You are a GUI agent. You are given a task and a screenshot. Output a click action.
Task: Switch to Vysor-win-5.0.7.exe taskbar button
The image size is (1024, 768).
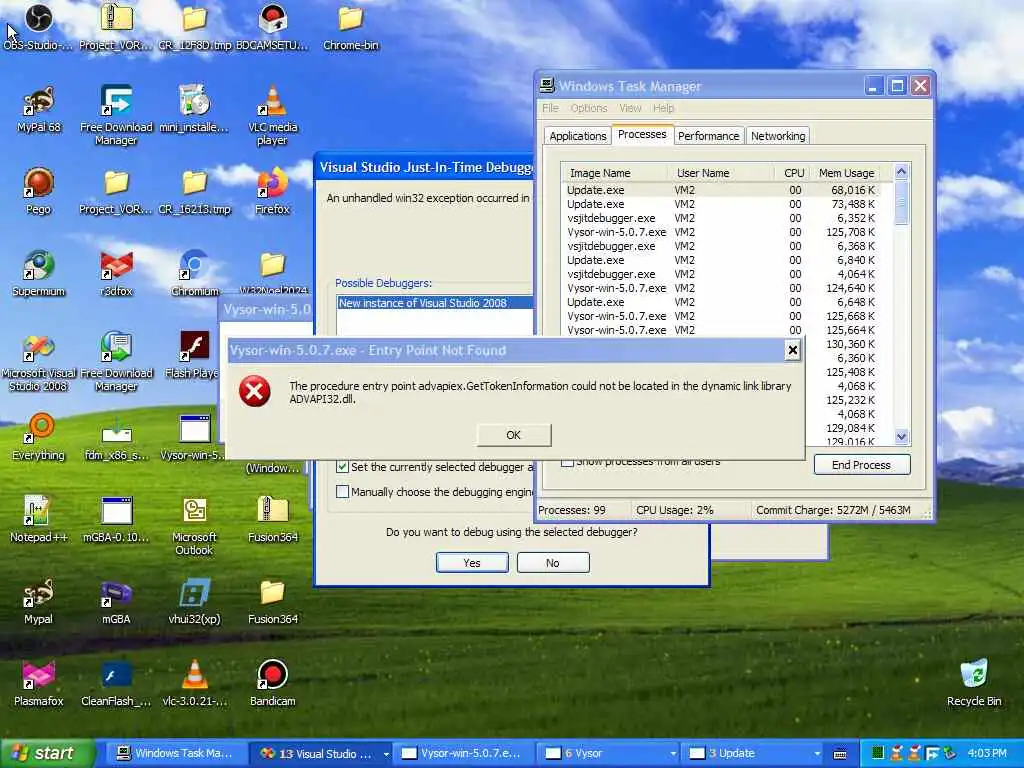coord(462,754)
